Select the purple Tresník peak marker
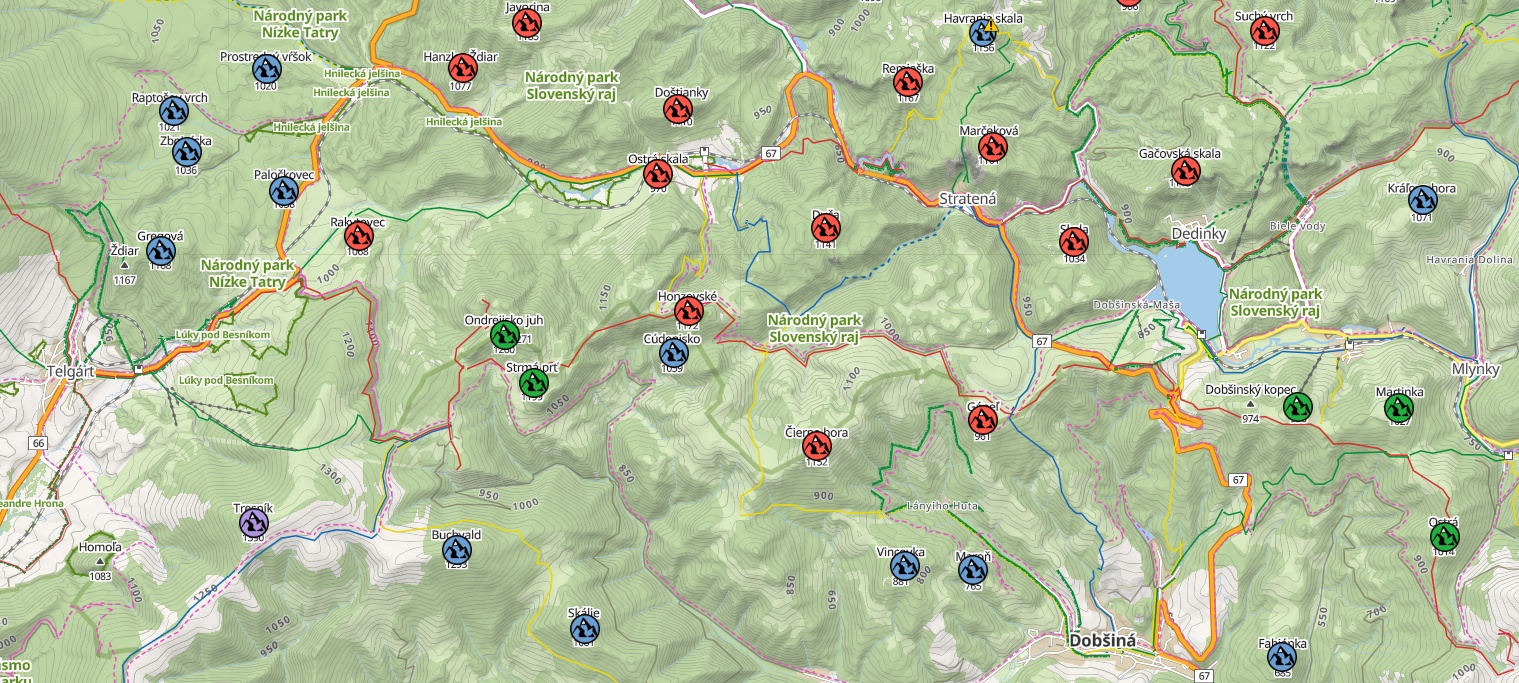Image resolution: width=1519 pixels, height=683 pixels. (x=254, y=522)
